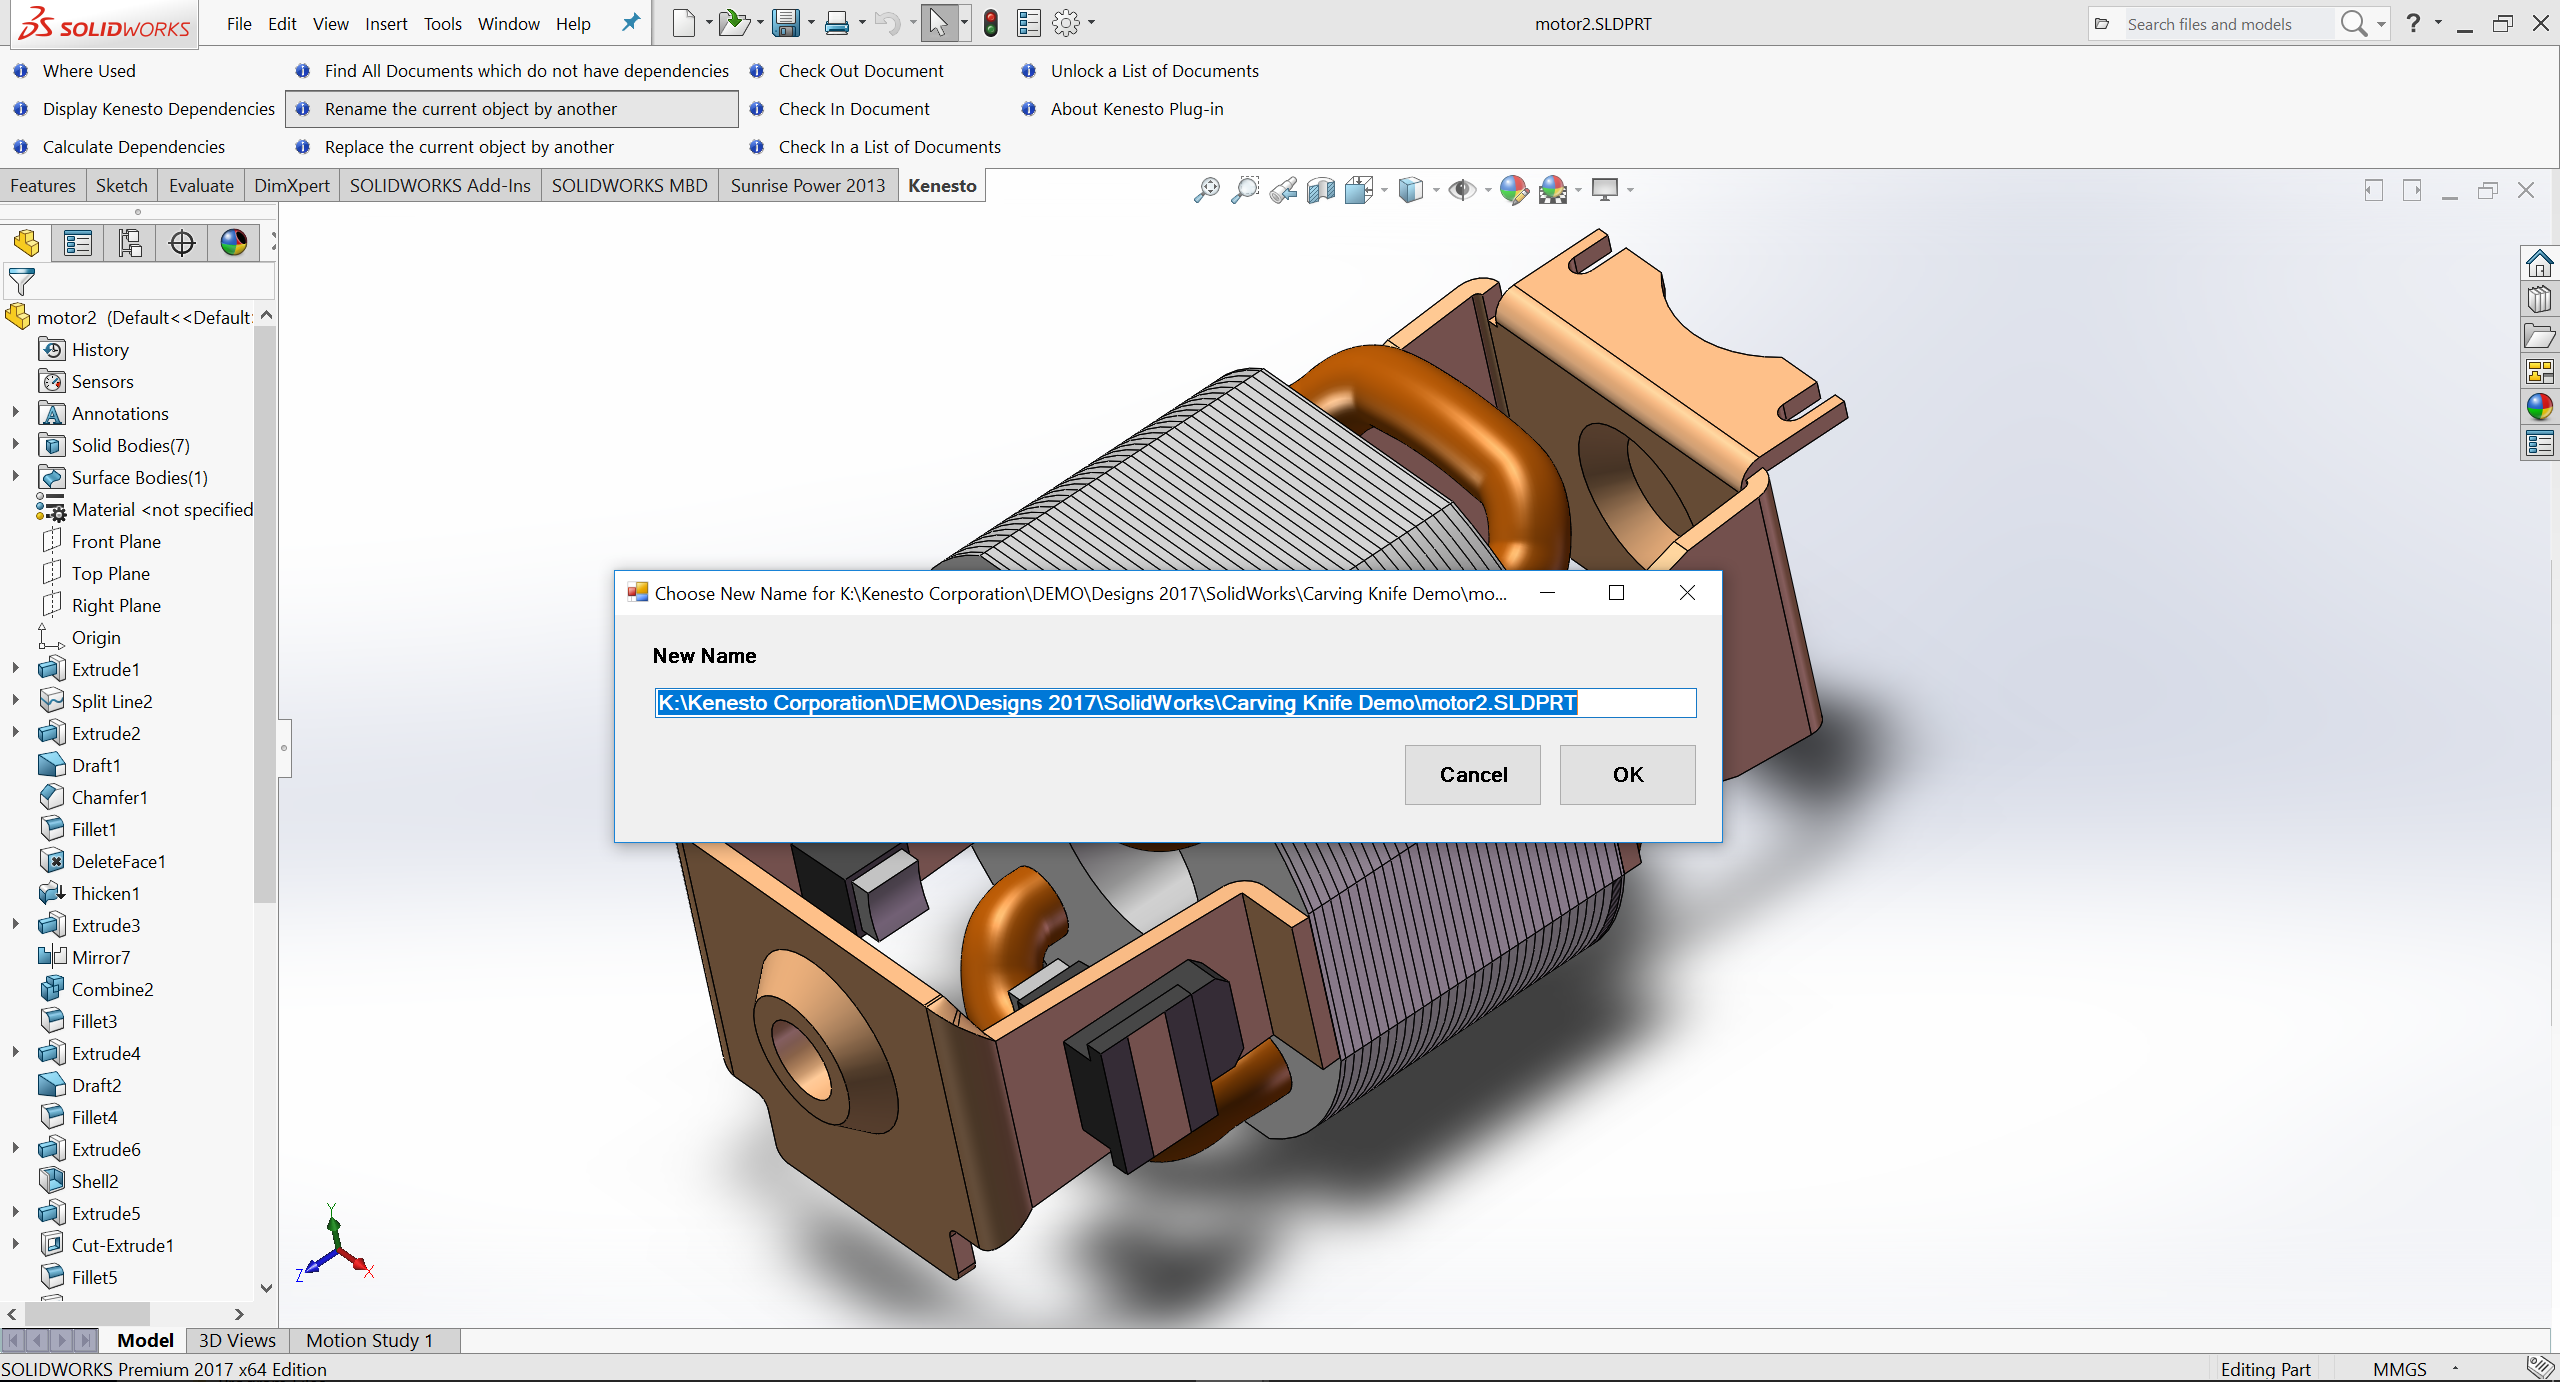
Task: Click the Previous View icon
Action: 1283,189
